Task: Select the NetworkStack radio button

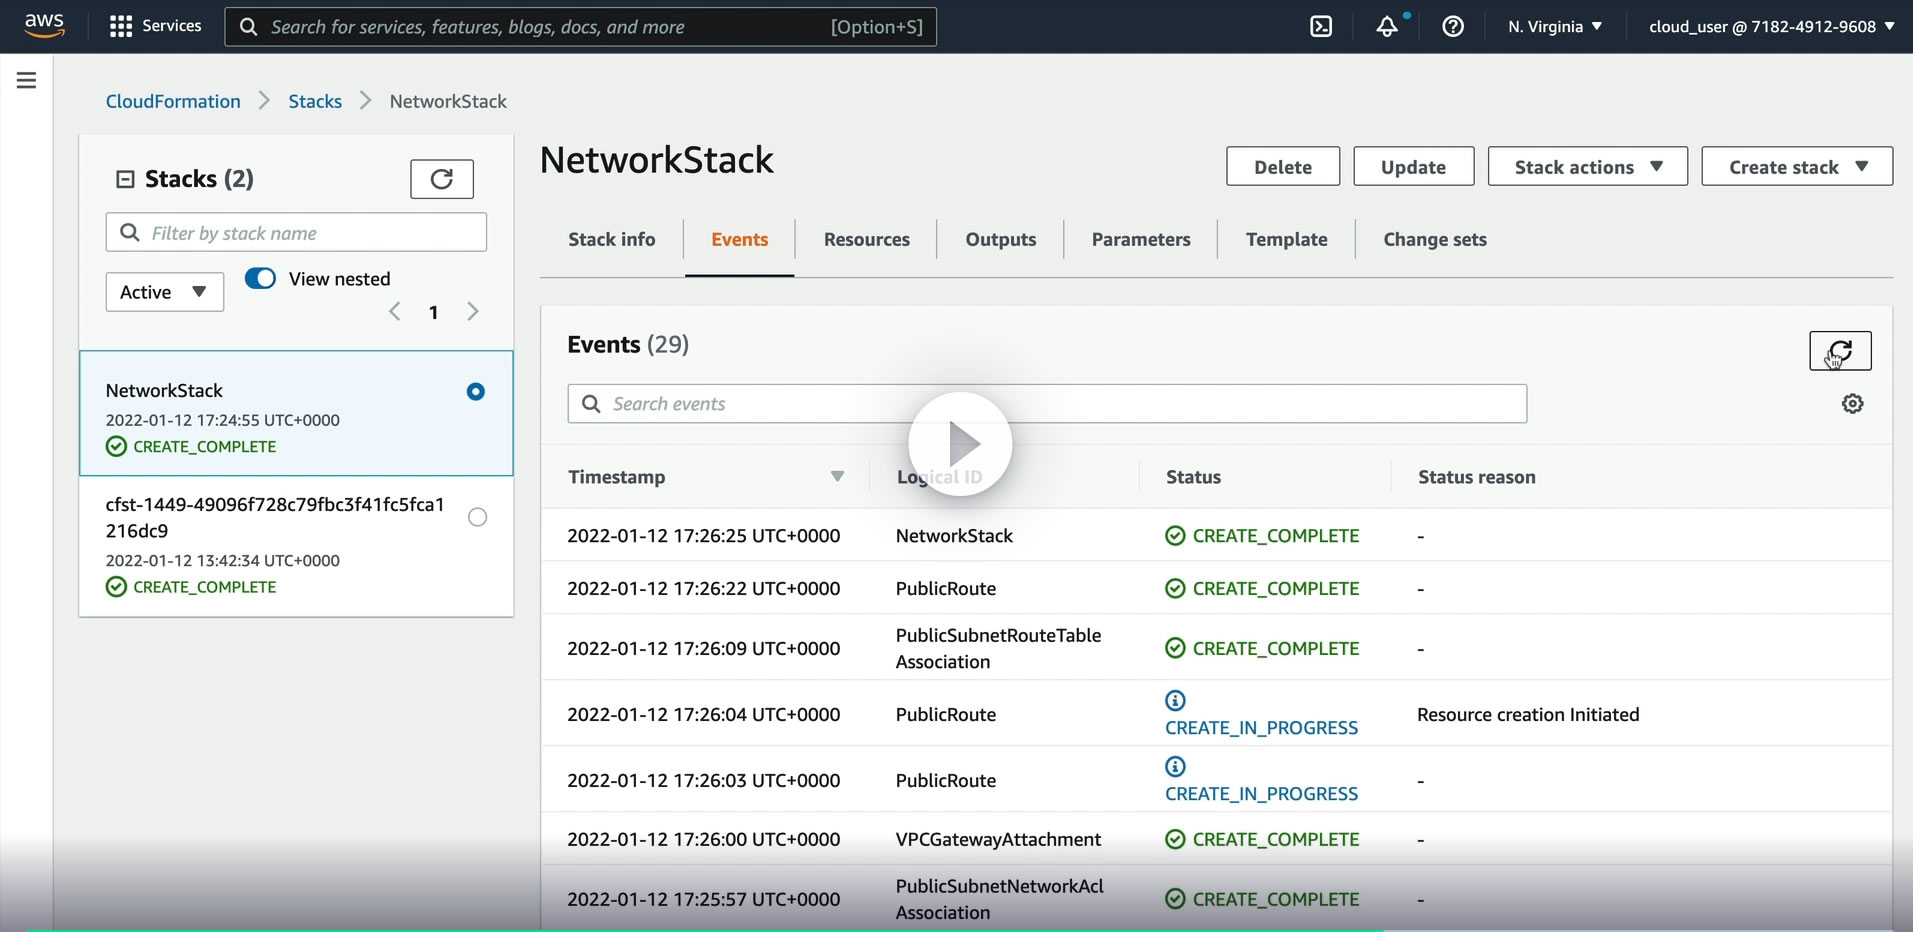Action: click(x=476, y=392)
